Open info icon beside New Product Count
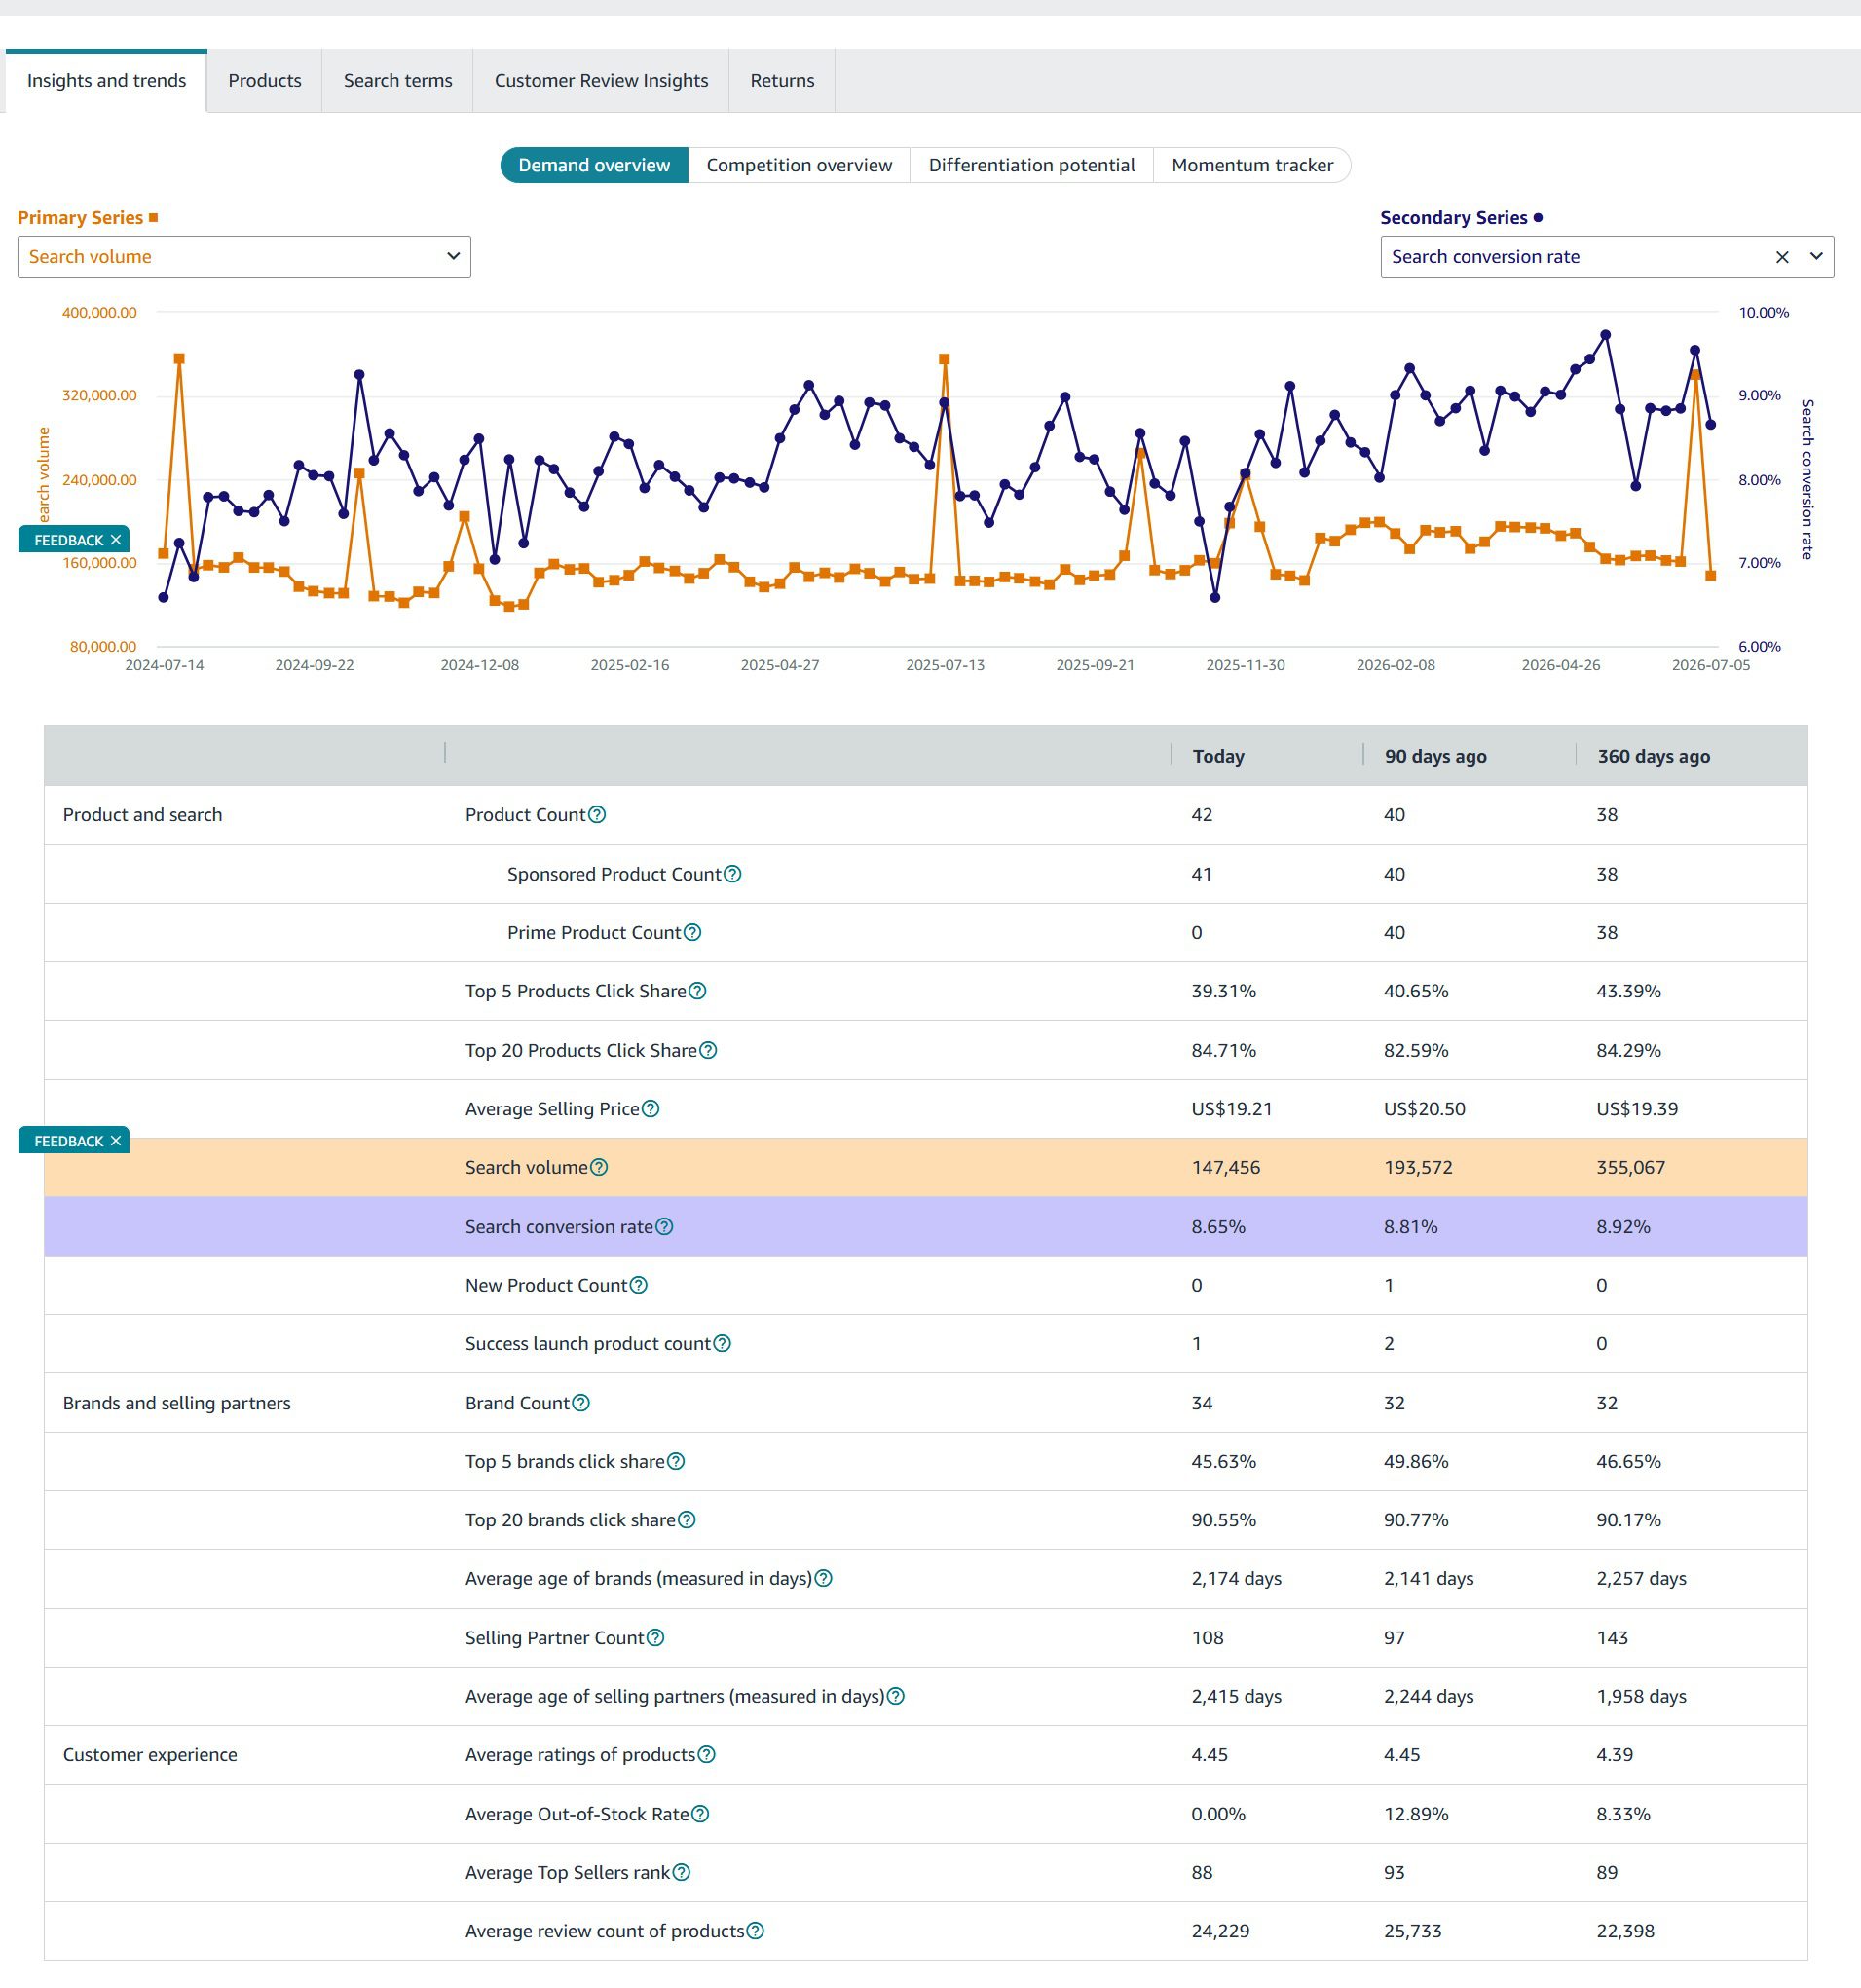The width and height of the screenshot is (1861, 1988). tap(639, 1285)
